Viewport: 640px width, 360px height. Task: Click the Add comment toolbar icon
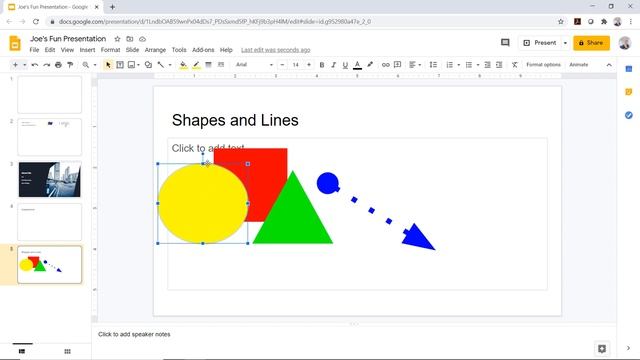[398, 65]
